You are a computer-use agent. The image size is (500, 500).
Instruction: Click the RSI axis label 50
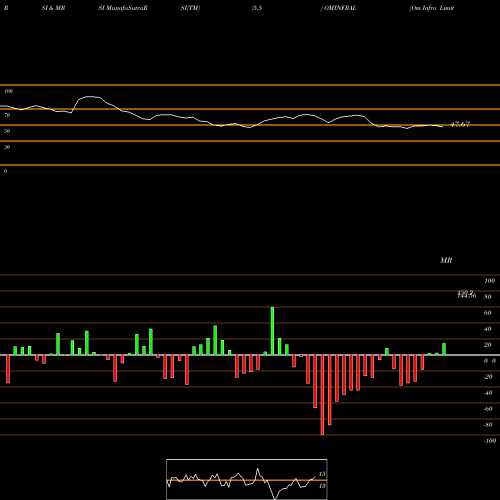click(7, 131)
